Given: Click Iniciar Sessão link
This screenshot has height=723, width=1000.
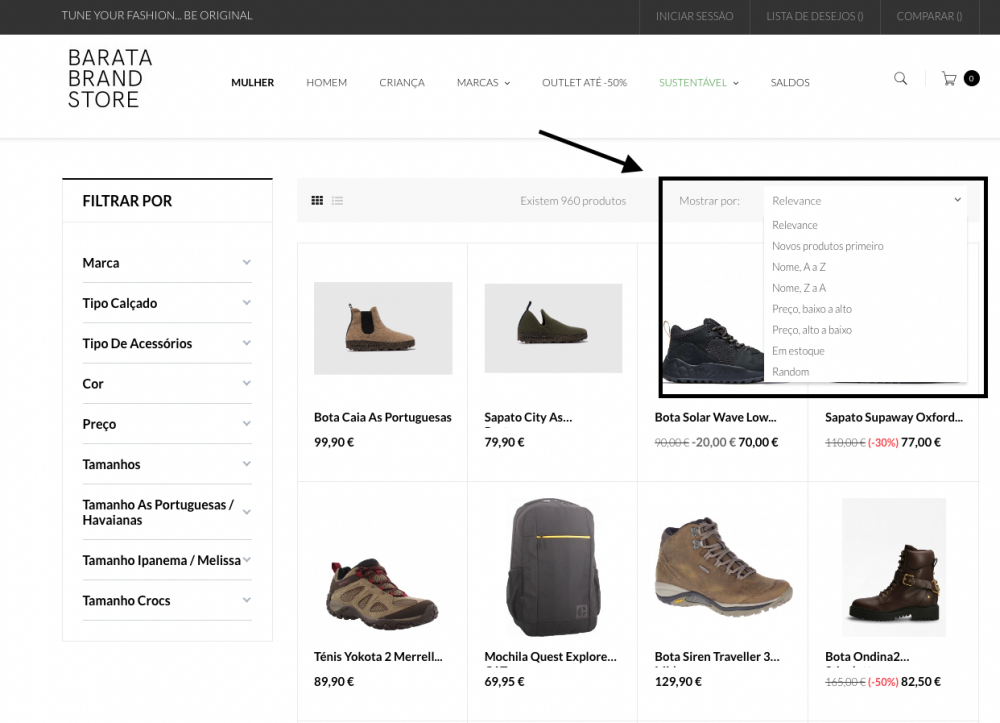Looking at the screenshot, I should click(x=694, y=17).
